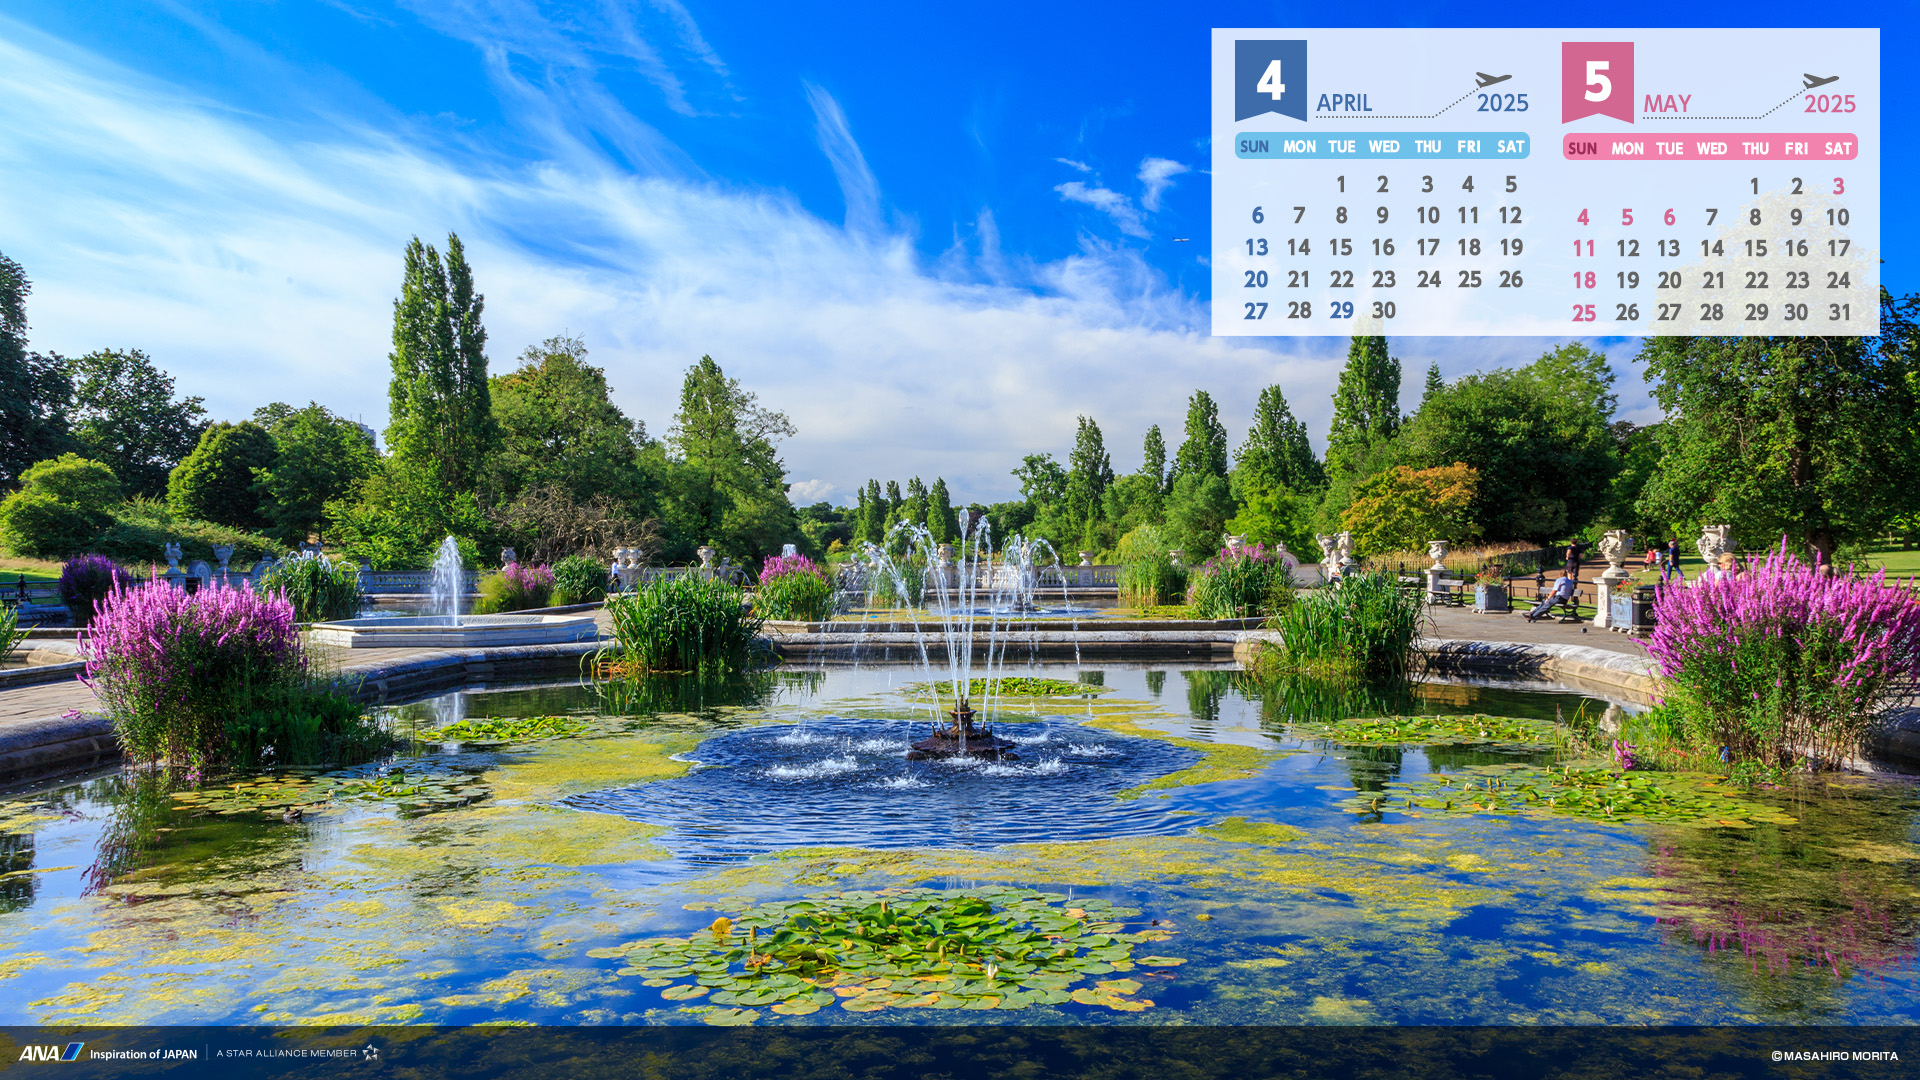Click April 30 in the April calendar
The height and width of the screenshot is (1080, 1920).
(1383, 311)
